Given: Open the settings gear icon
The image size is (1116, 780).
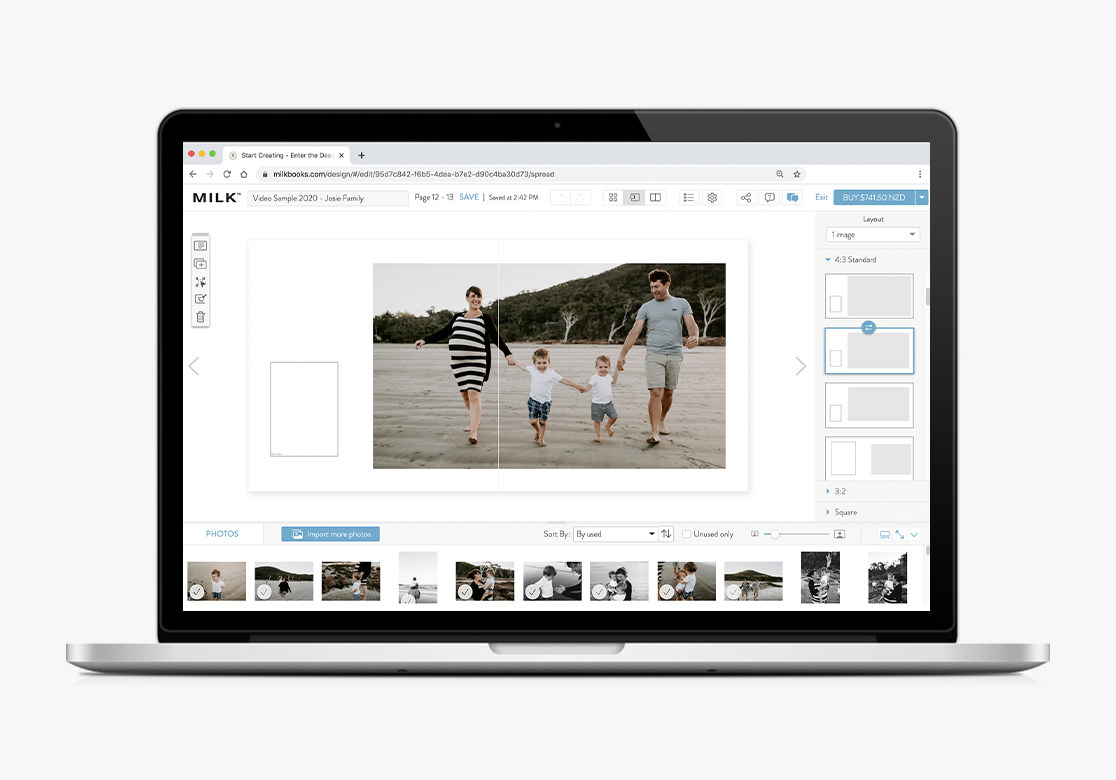Looking at the screenshot, I should point(712,198).
